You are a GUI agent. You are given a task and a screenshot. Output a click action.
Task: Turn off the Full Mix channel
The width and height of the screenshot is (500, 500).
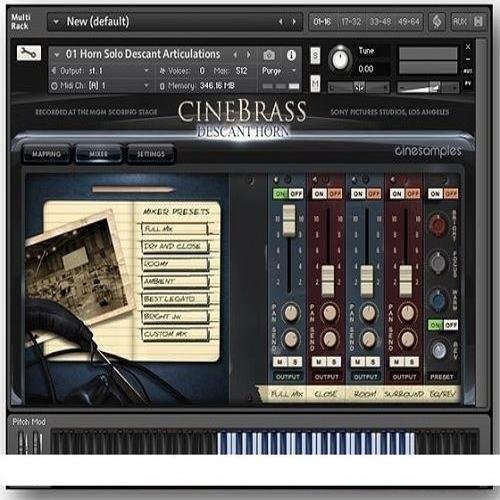click(x=296, y=194)
